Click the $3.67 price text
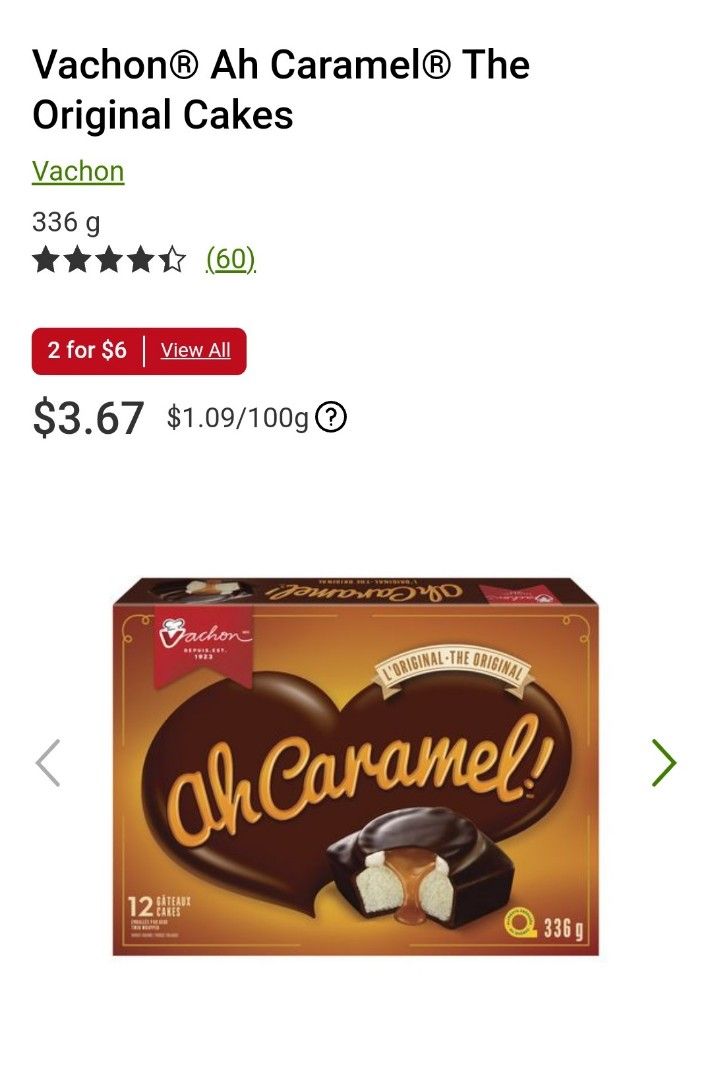This screenshot has height=1080, width=712. point(88,418)
